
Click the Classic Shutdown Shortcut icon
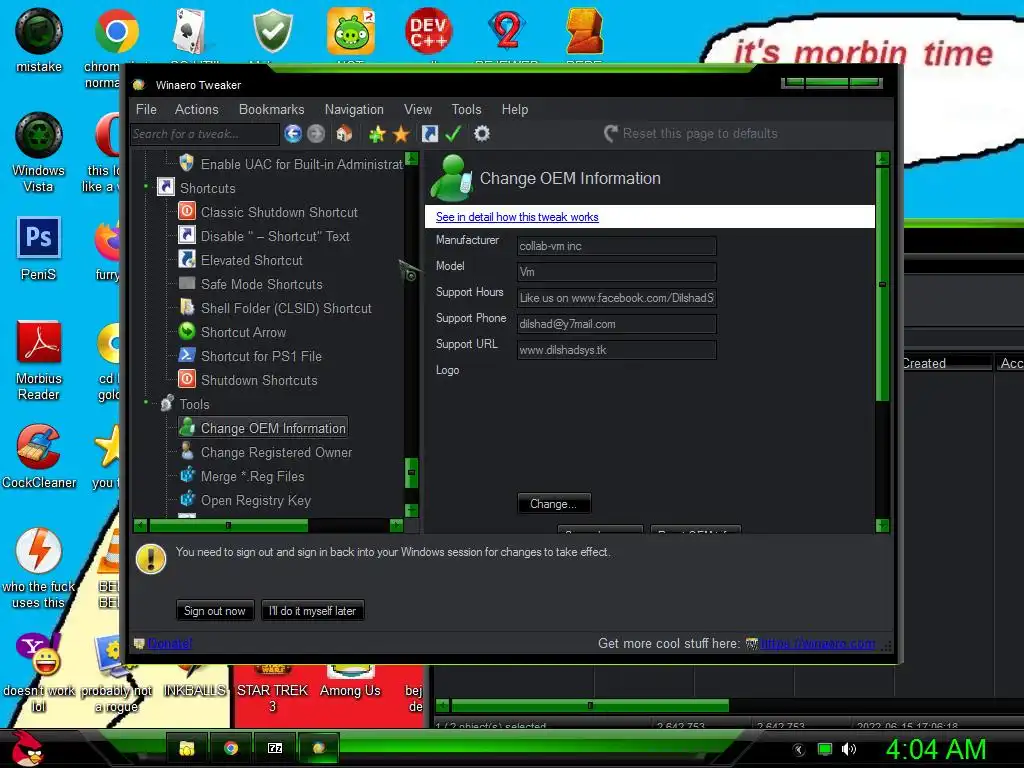[187, 212]
